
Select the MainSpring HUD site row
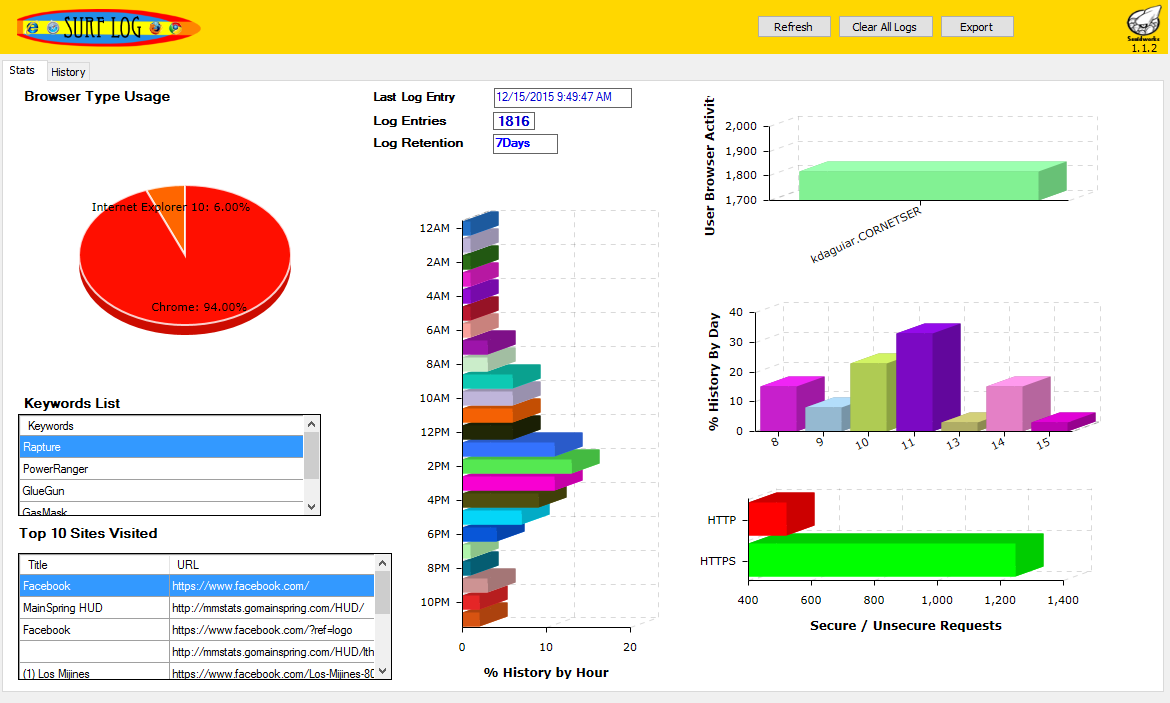[95, 608]
